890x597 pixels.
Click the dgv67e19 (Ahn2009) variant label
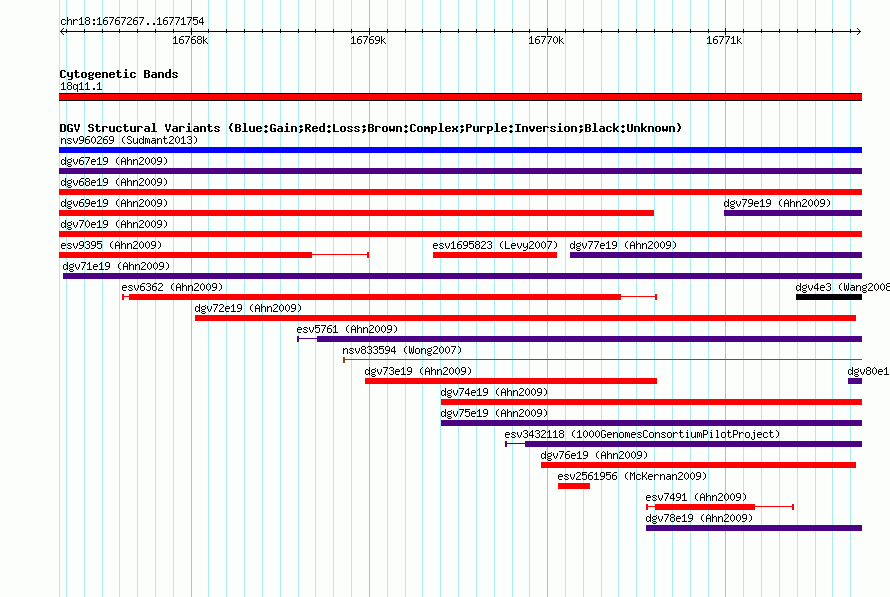(114, 161)
